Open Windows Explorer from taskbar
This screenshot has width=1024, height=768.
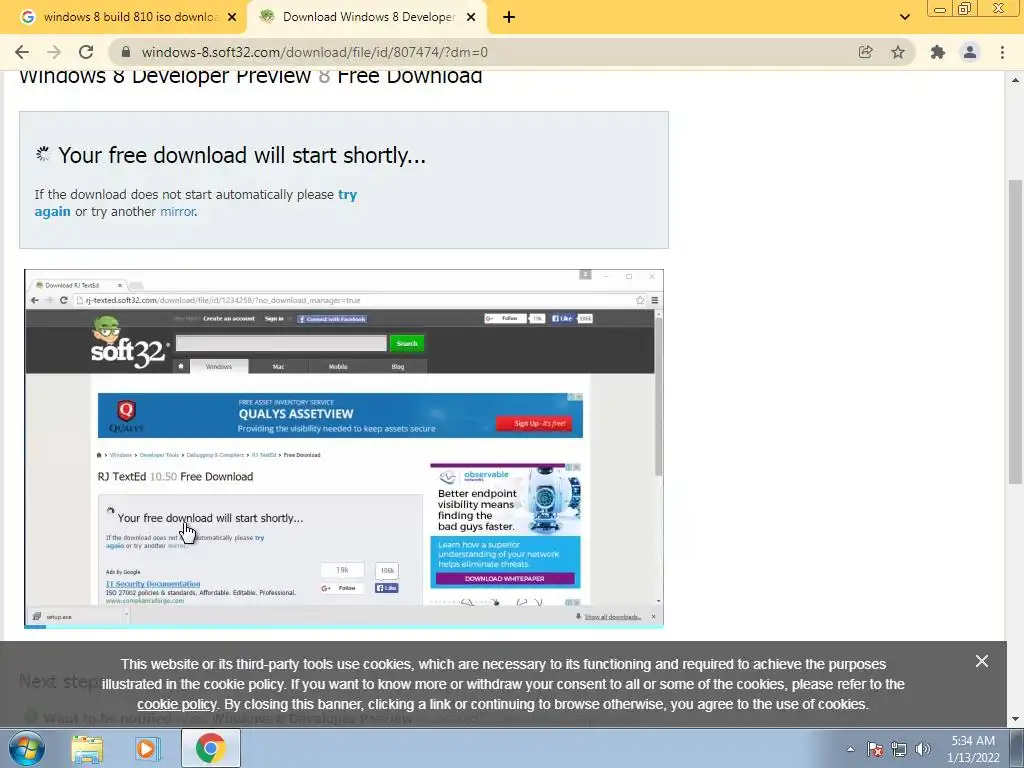pos(87,748)
